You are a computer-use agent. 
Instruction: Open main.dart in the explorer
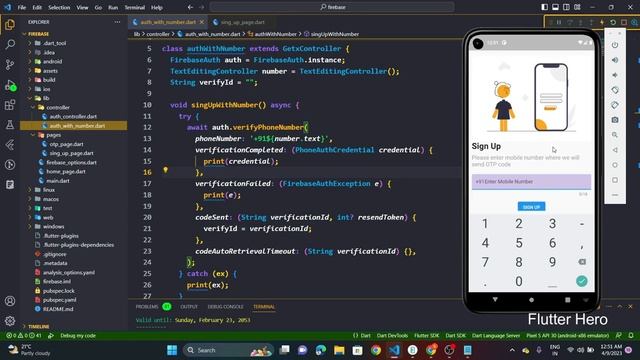point(58,181)
